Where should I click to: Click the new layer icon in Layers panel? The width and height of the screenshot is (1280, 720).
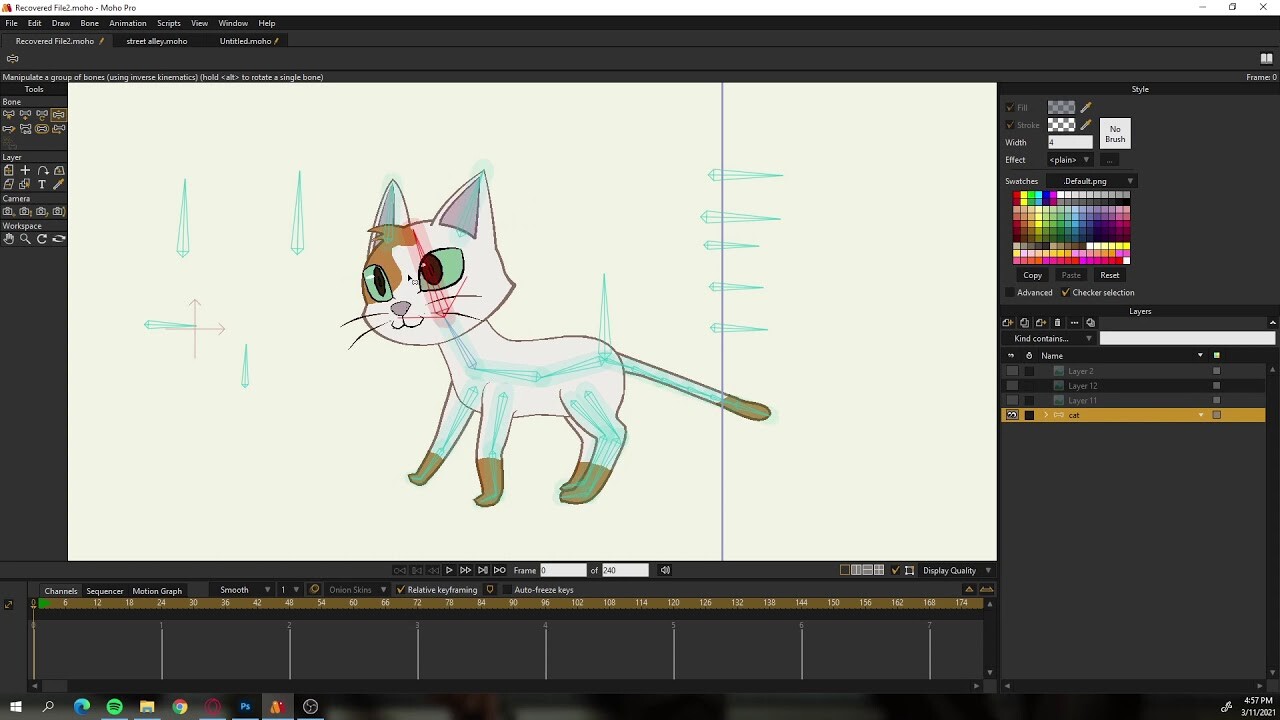pyautogui.click(x=1007, y=323)
